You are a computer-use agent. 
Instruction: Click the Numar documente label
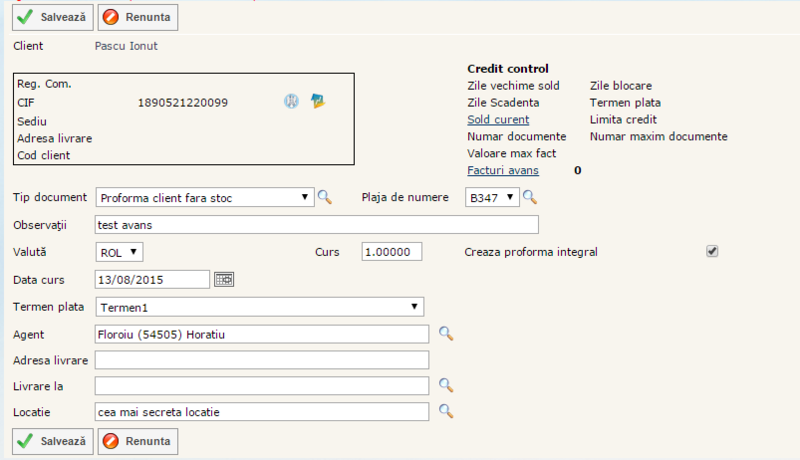coord(516,137)
